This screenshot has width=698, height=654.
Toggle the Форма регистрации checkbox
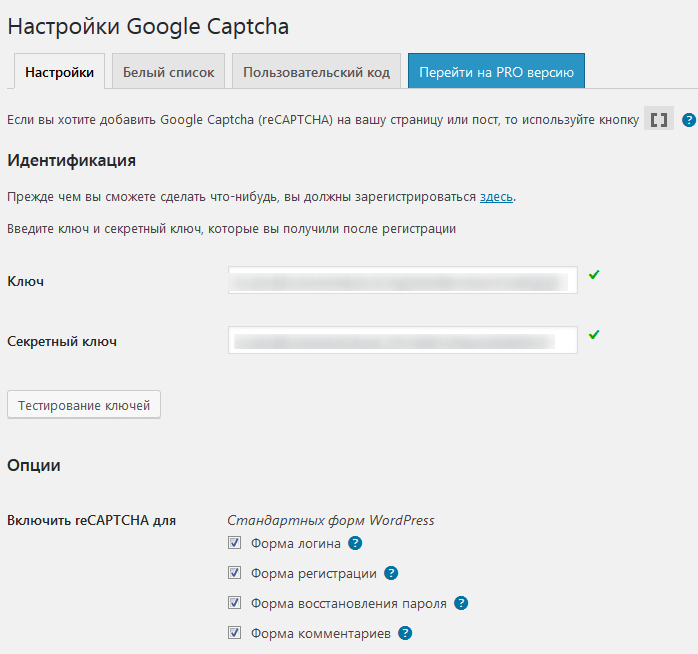click(235, 574)
